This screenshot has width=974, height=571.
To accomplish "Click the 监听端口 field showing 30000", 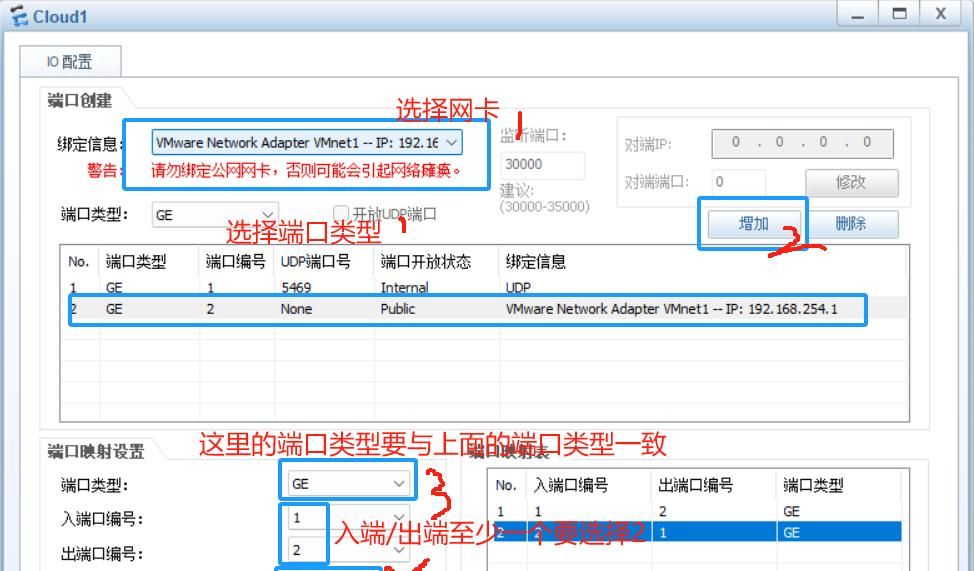I will 542,165.
